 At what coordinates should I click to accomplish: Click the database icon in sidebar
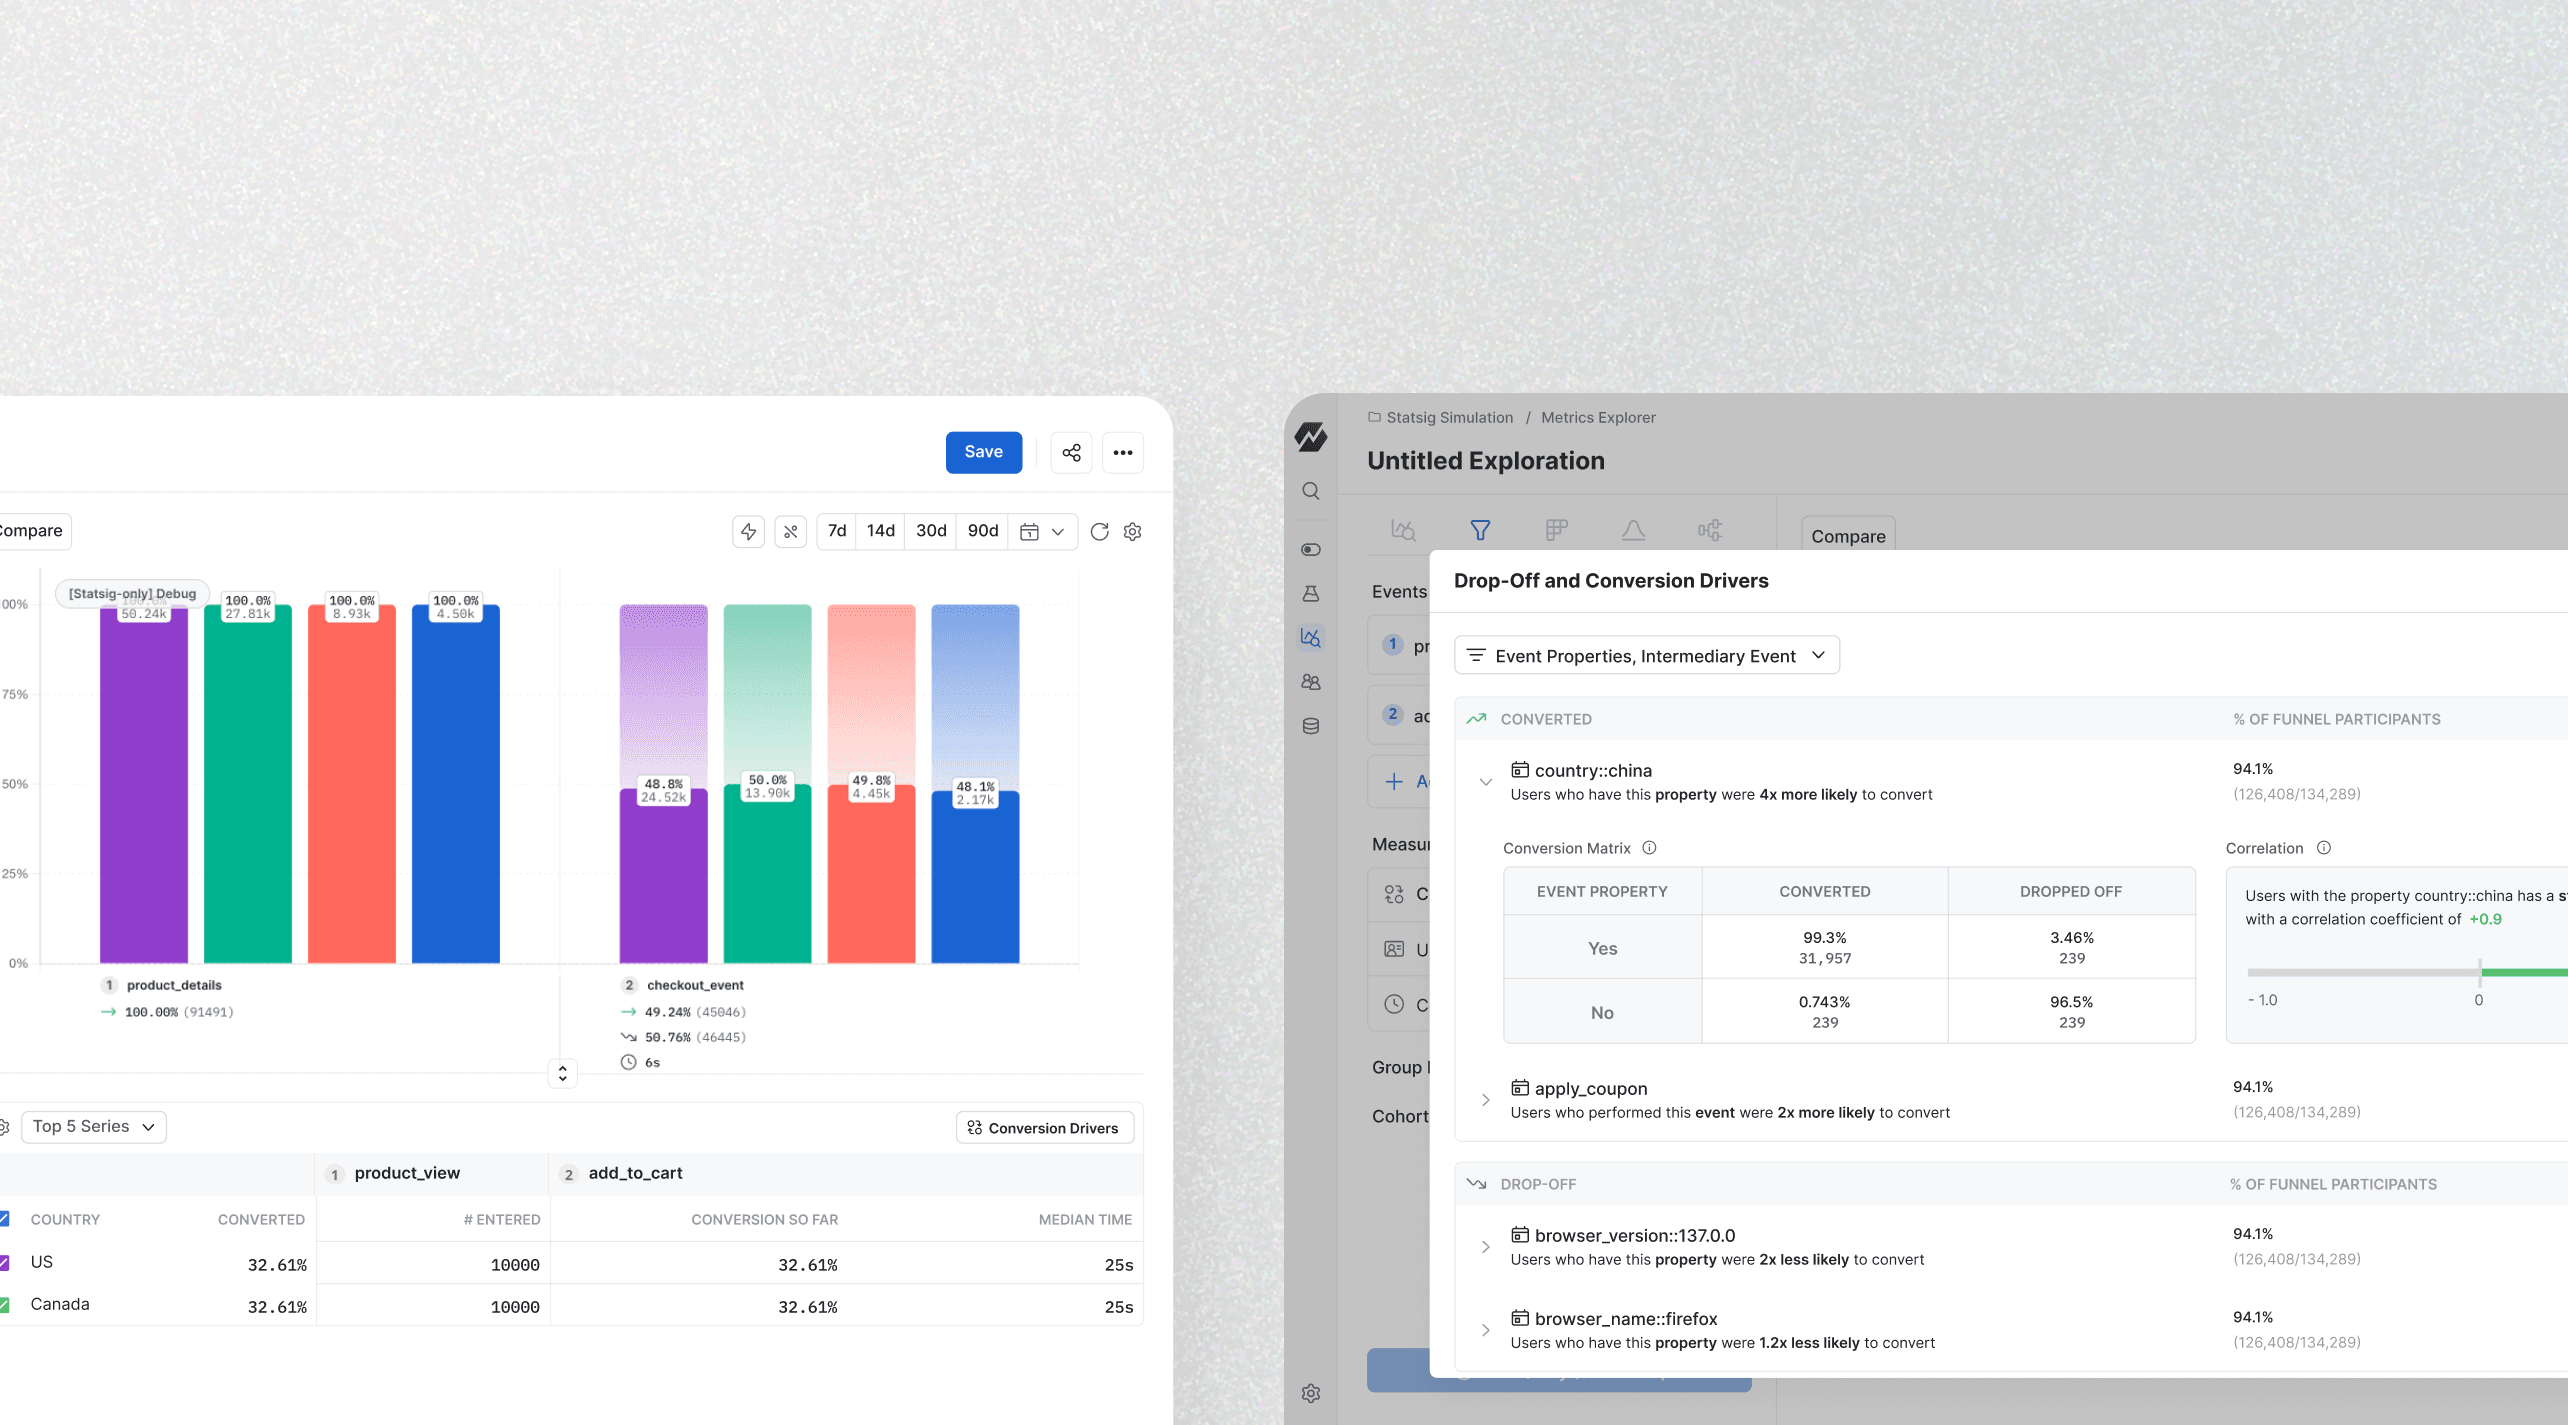coord(1311,726)
